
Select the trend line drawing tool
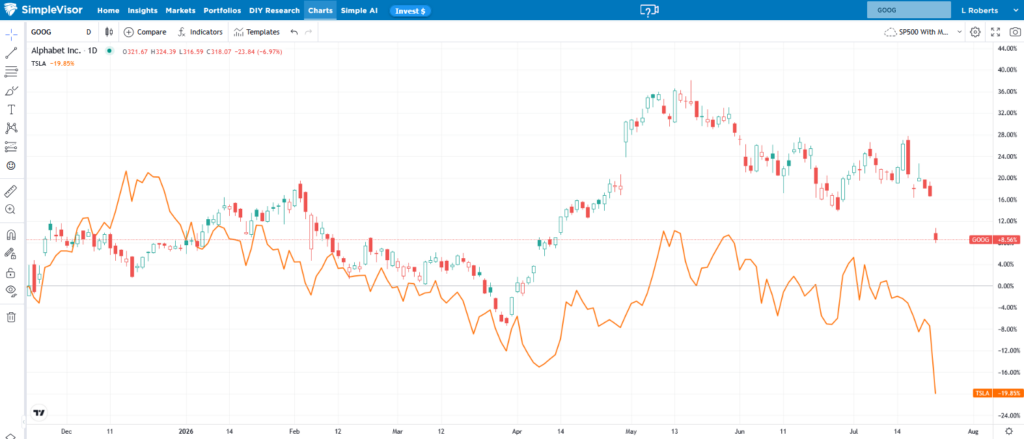coord(11,53)
